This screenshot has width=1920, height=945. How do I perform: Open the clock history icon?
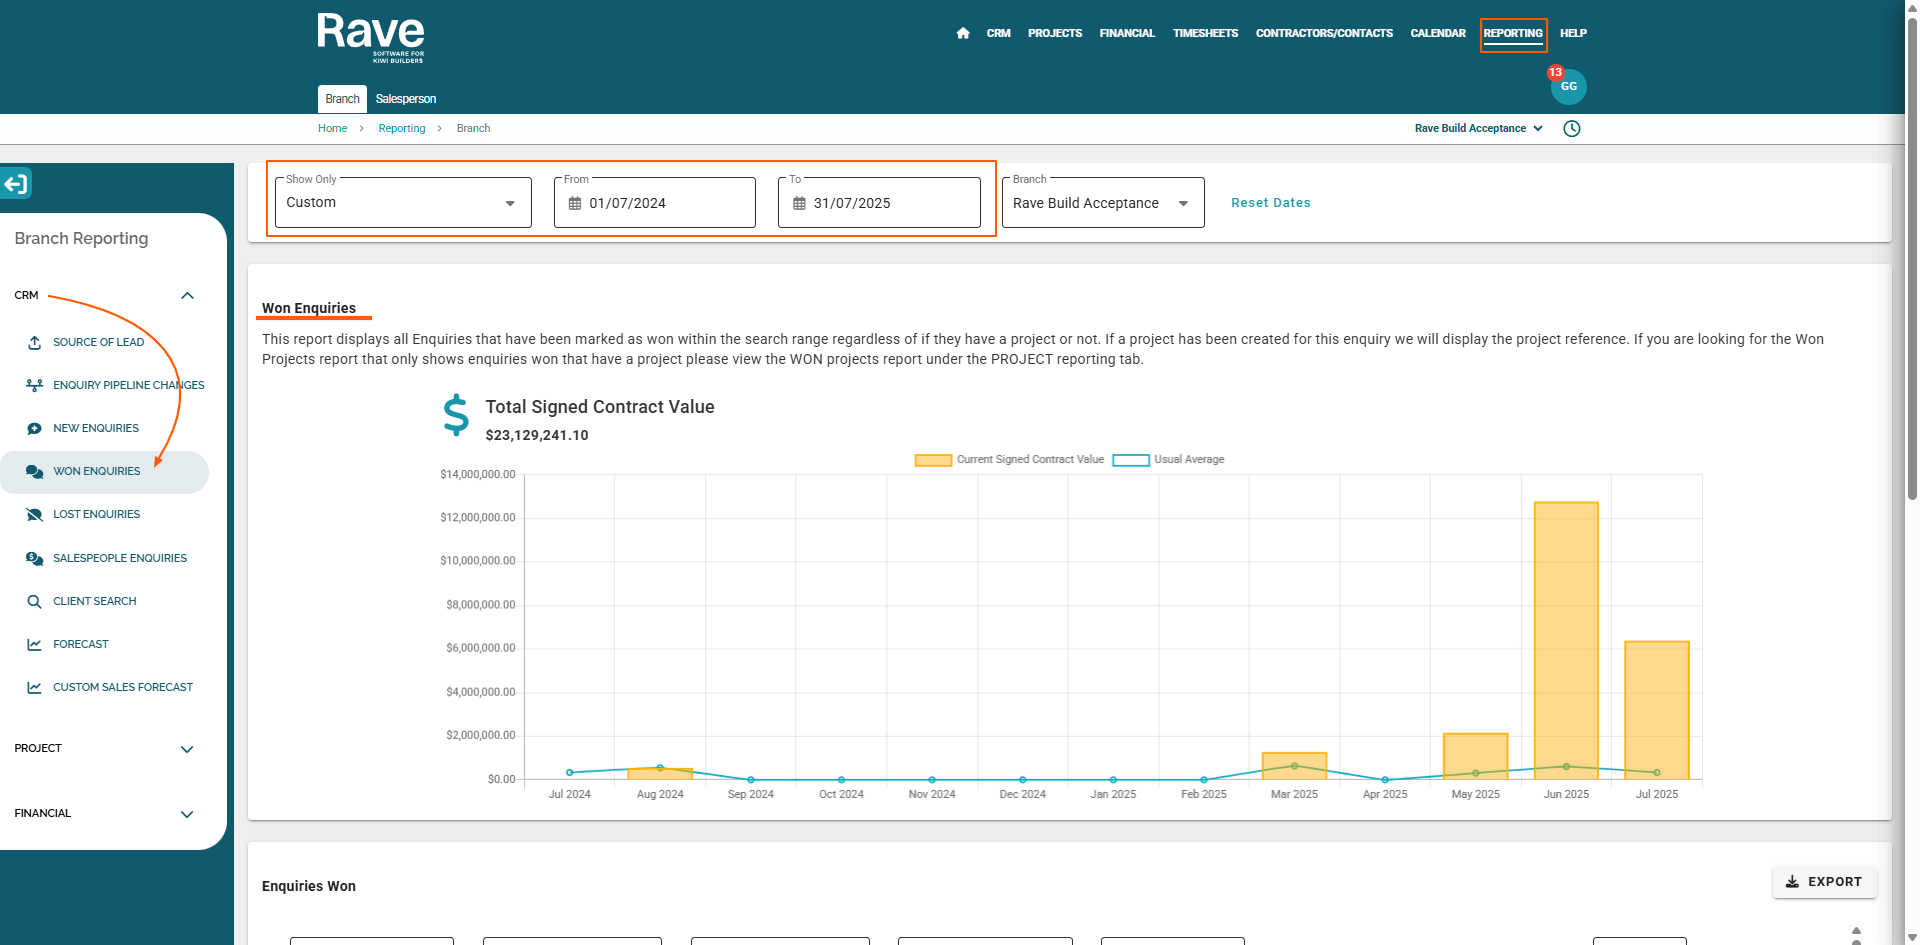coord(1571,128)
